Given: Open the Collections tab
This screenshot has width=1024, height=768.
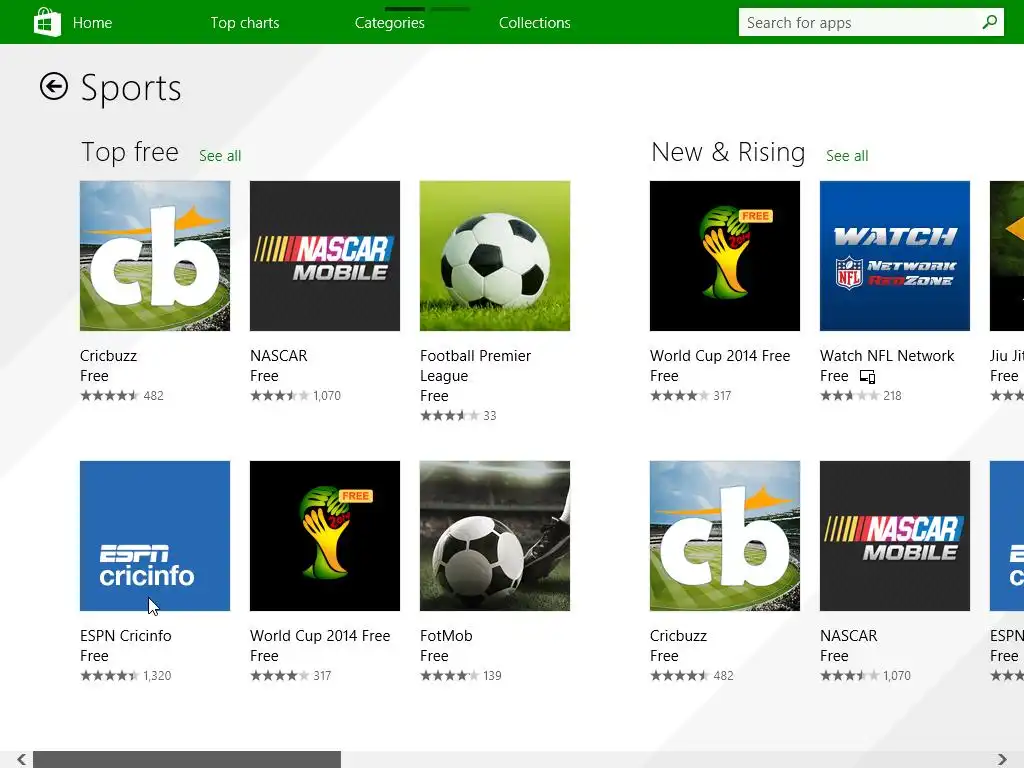Looking at the screenshot, I should 534,23.
